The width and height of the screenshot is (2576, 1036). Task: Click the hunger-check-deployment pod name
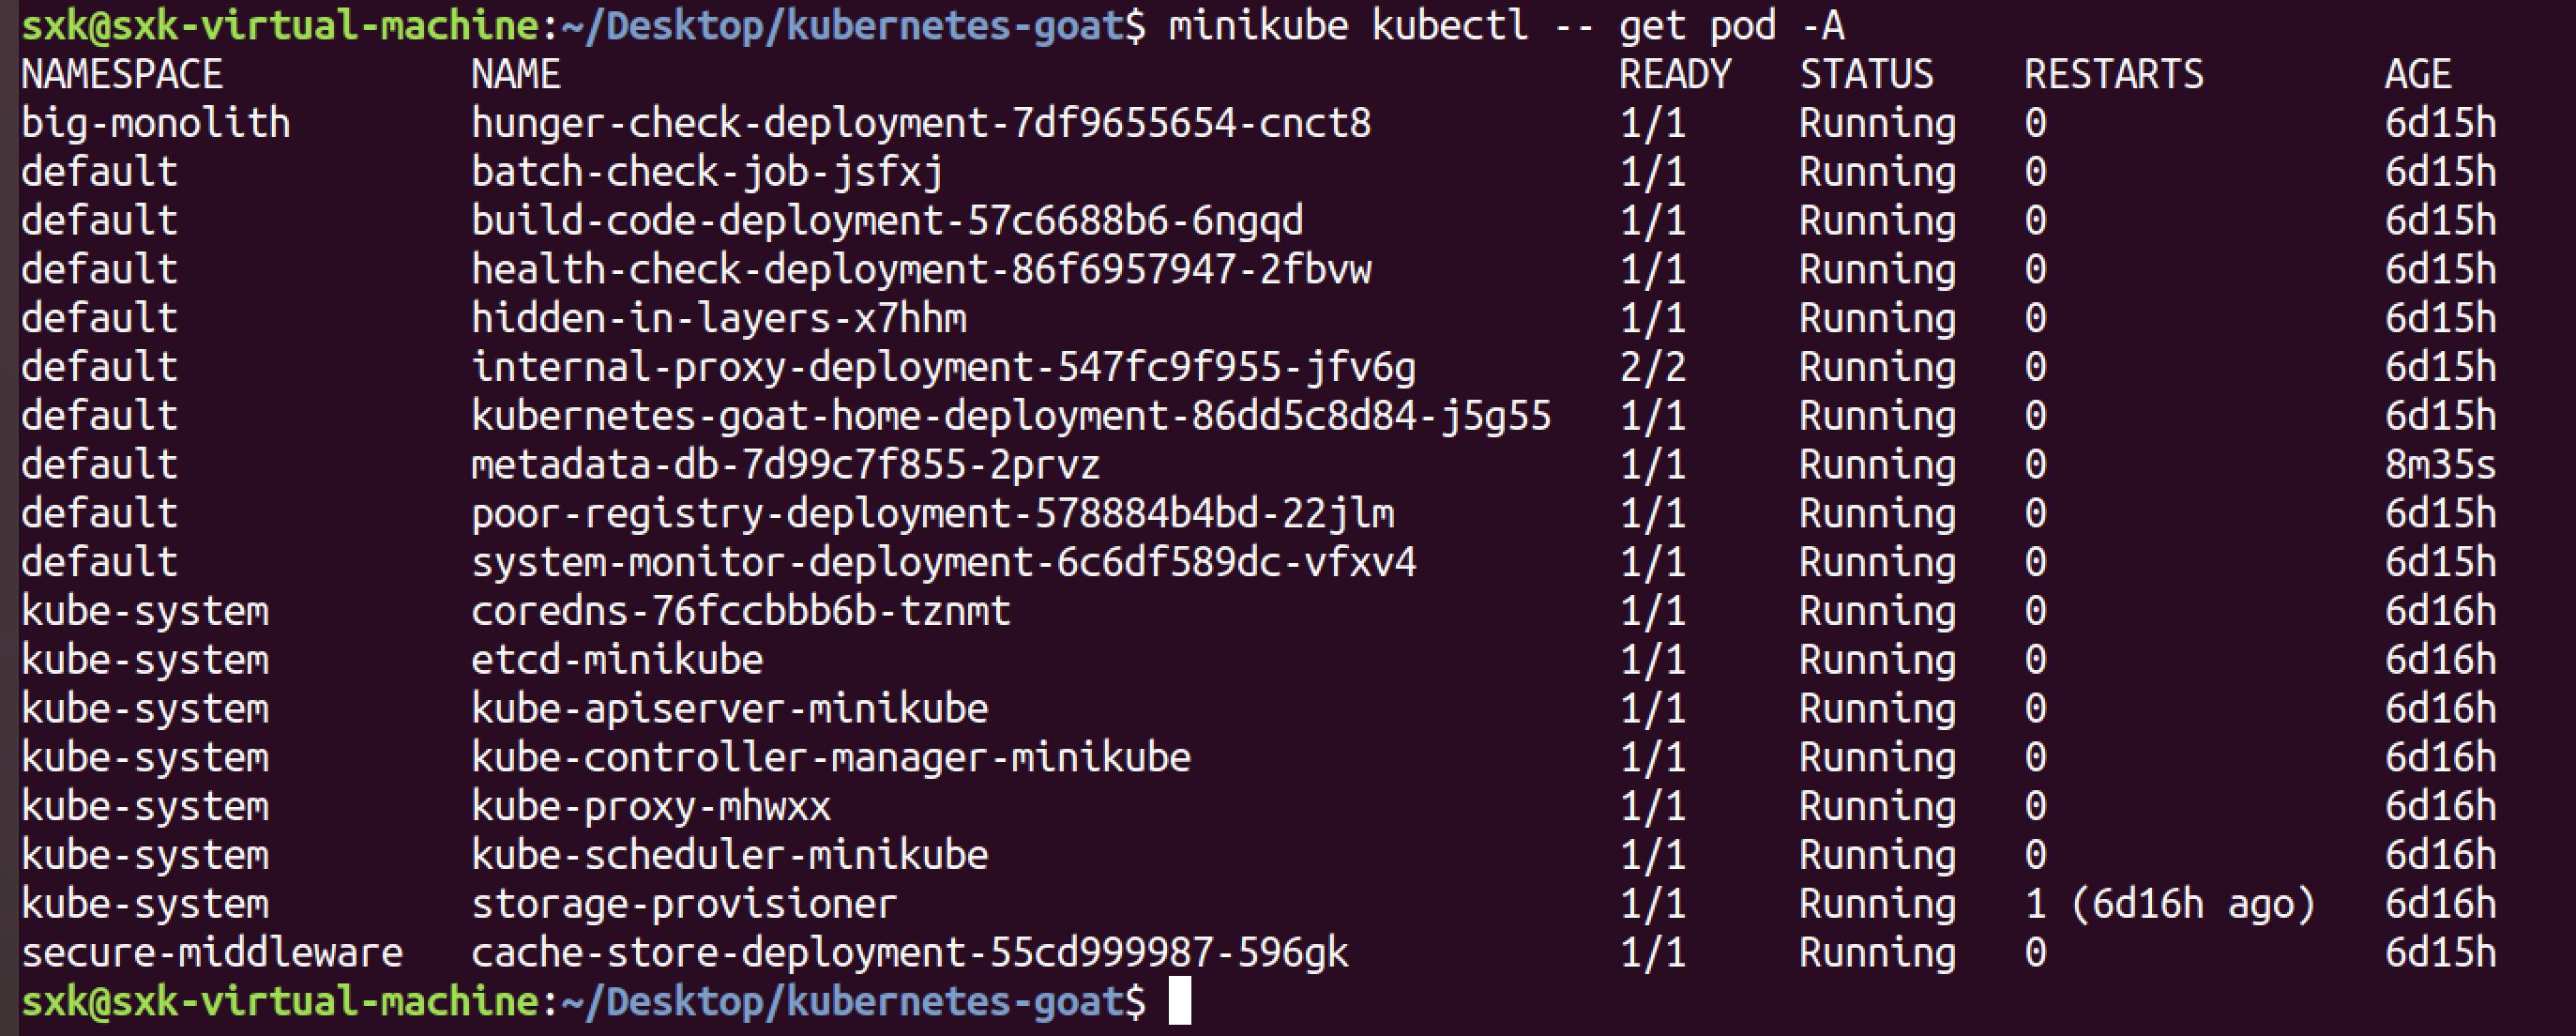click(920, 124)
